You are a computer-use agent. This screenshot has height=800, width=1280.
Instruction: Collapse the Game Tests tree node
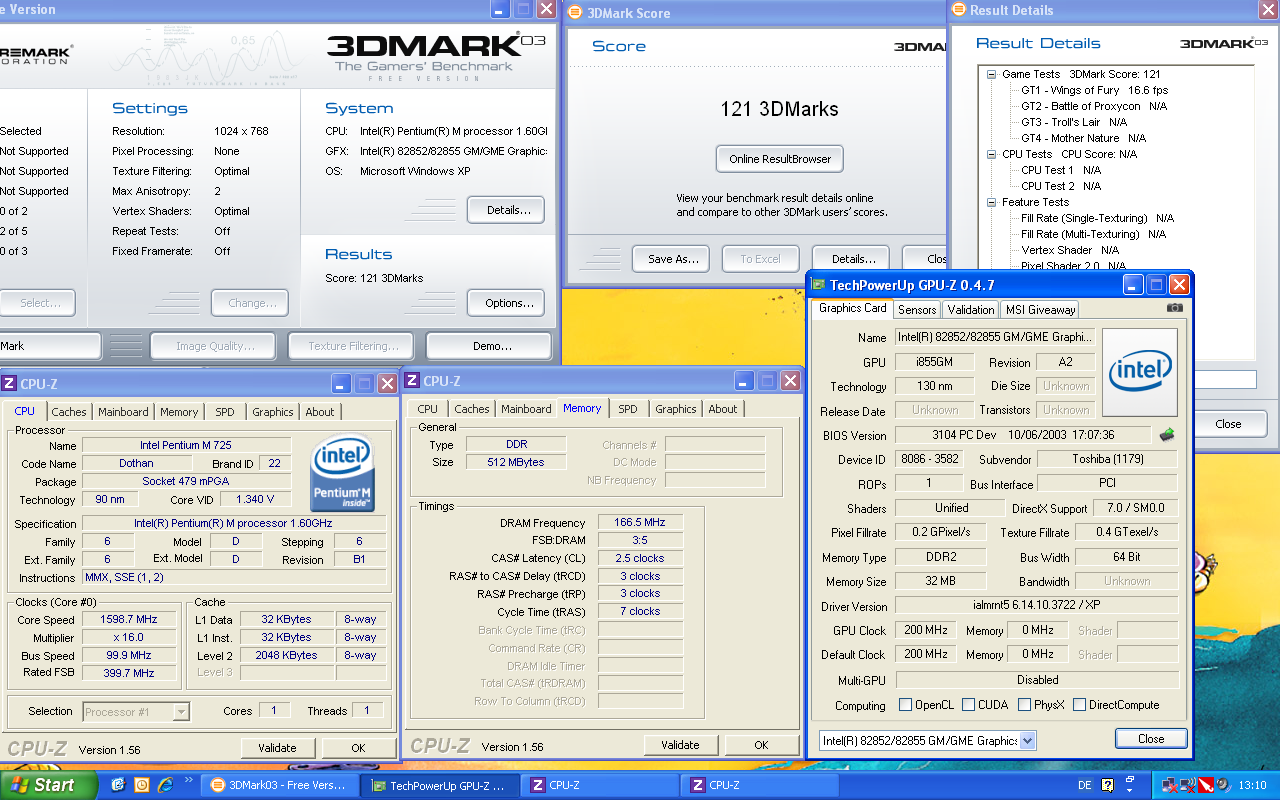pyautogui.click(x=991, y=74)
